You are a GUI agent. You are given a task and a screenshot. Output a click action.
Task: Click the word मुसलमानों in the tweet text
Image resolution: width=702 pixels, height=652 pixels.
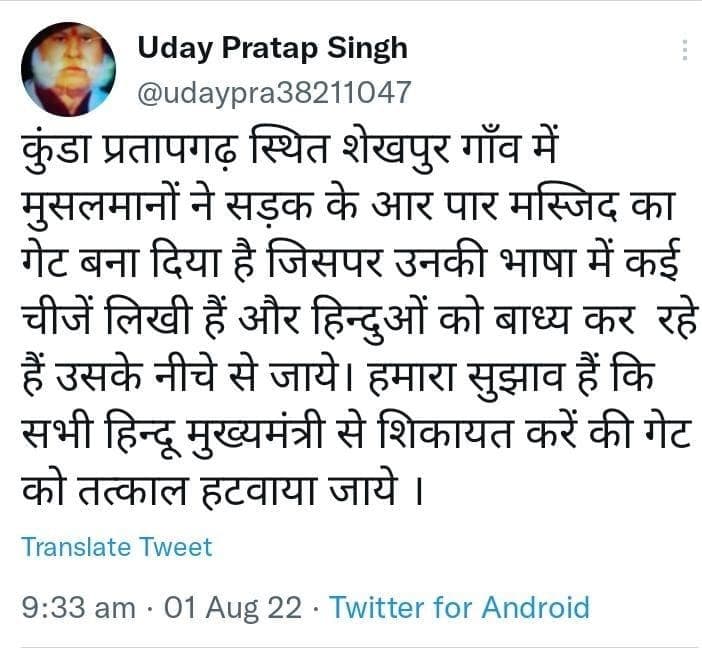point(107,213)
